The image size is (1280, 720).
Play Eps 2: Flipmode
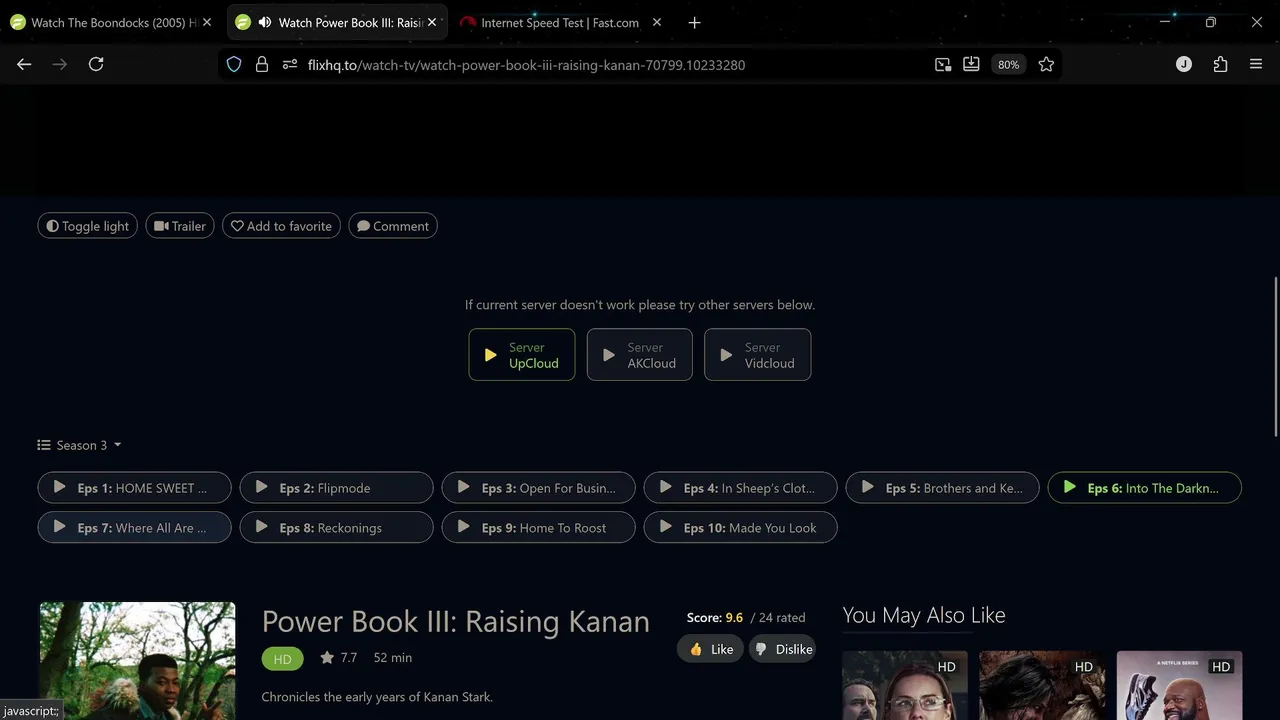tap(337, 488)
